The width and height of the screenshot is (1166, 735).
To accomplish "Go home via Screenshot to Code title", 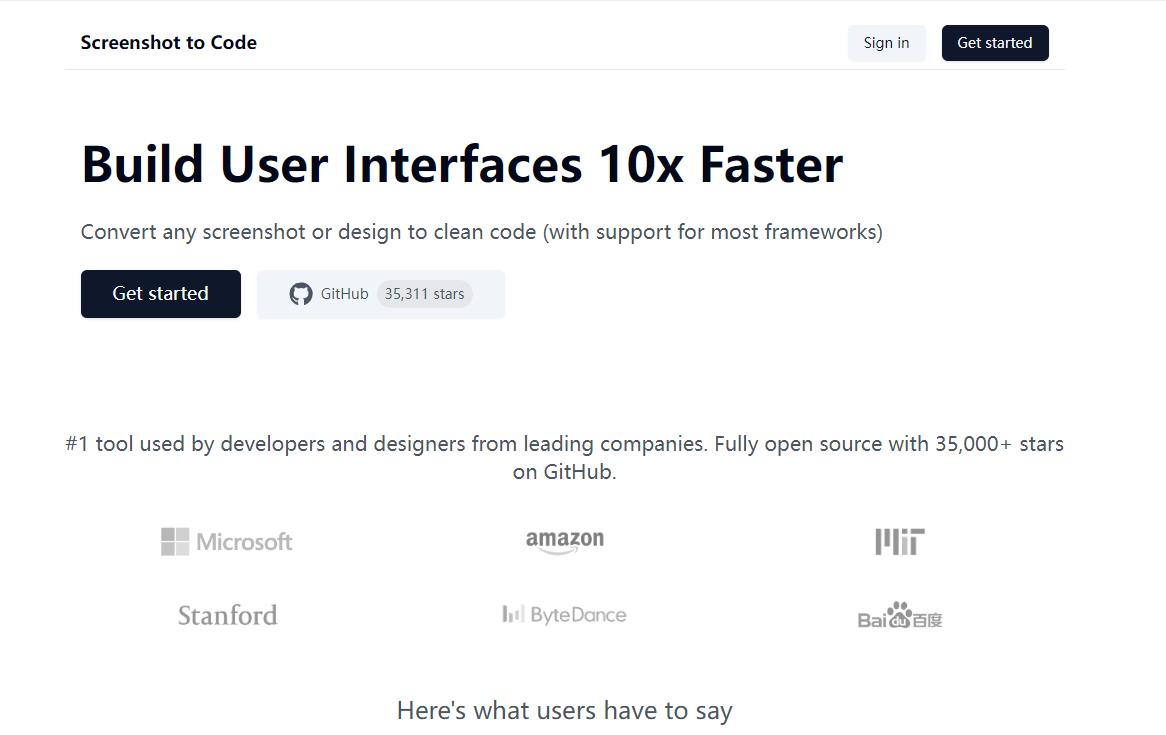I will click(x=169, y=43).
